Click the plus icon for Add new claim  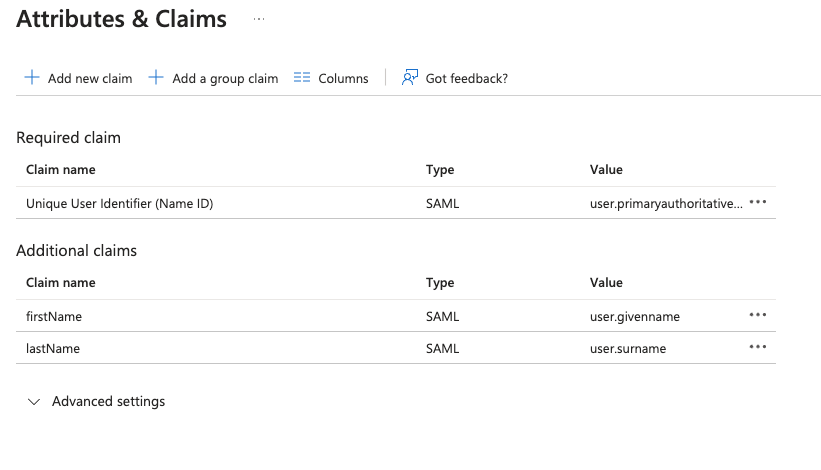32,78
